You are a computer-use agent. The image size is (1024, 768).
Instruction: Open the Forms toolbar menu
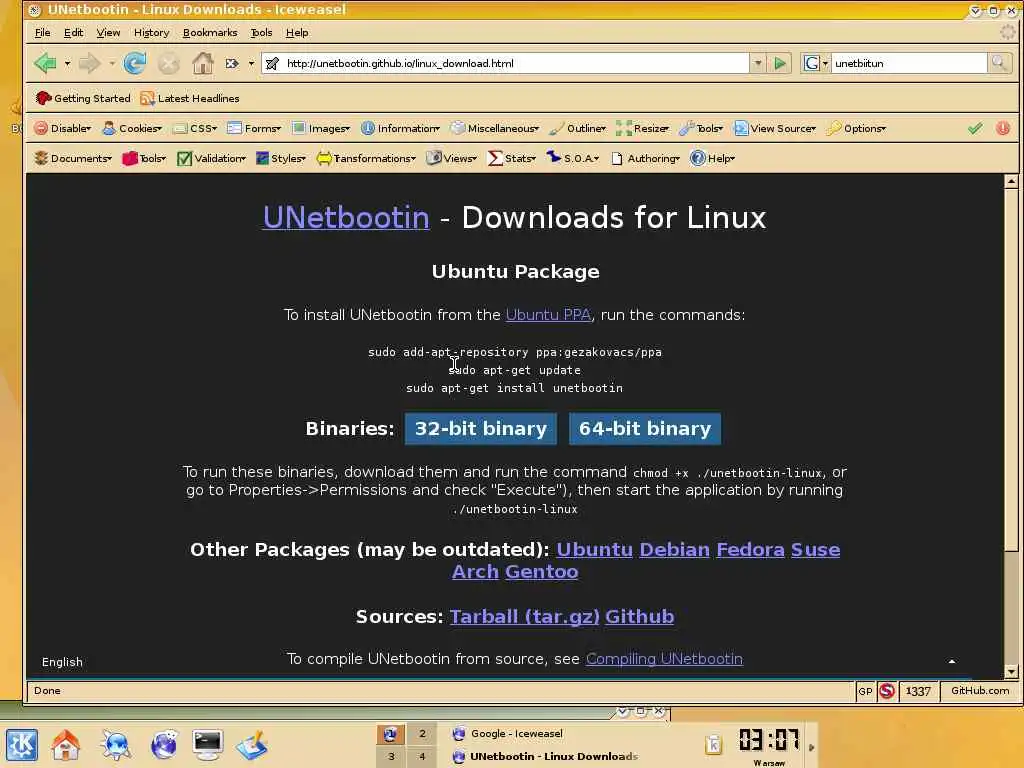(x=254, y=129)
